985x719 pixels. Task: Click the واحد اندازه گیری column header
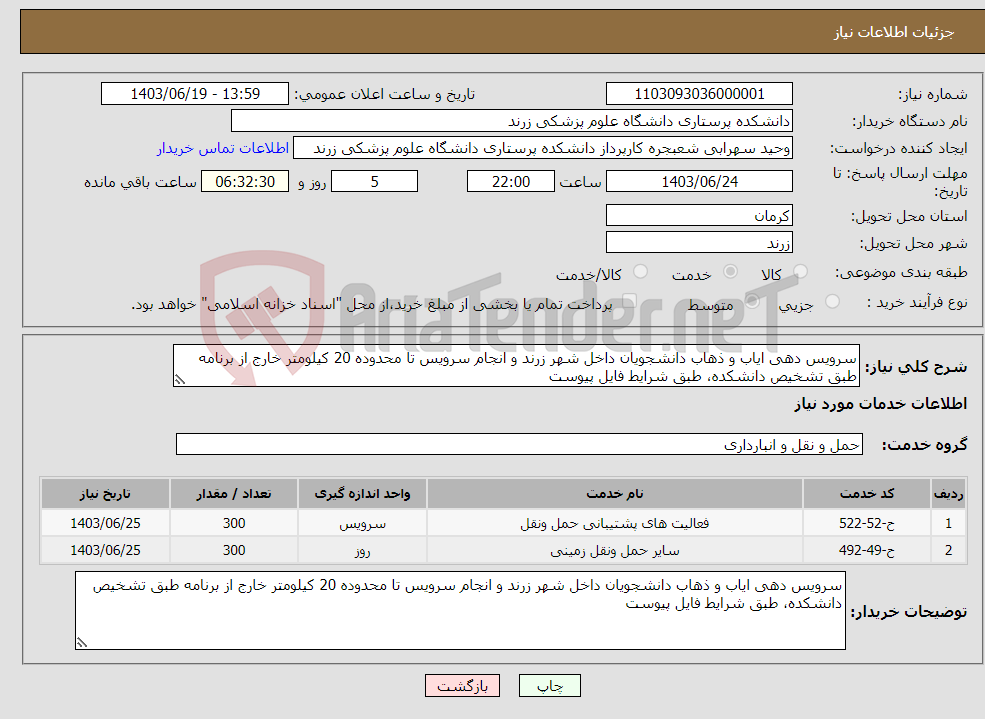click(x=362, y=494)
